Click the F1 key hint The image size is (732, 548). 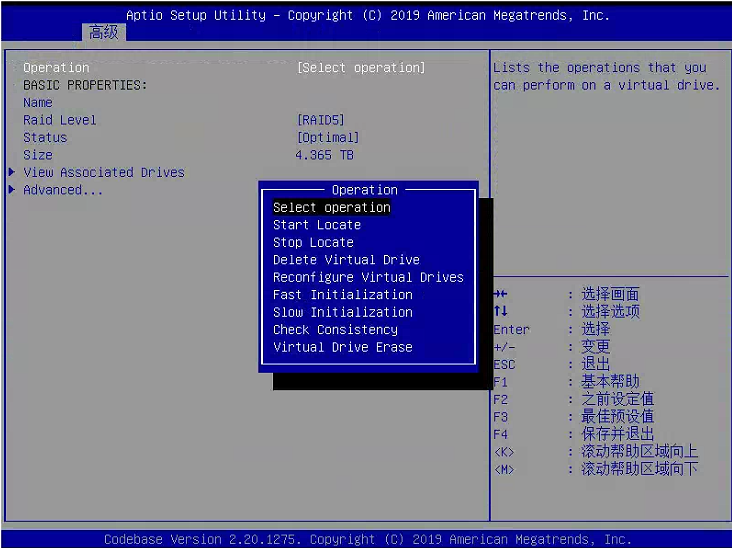pyautogui.click(x=500, y=382)
